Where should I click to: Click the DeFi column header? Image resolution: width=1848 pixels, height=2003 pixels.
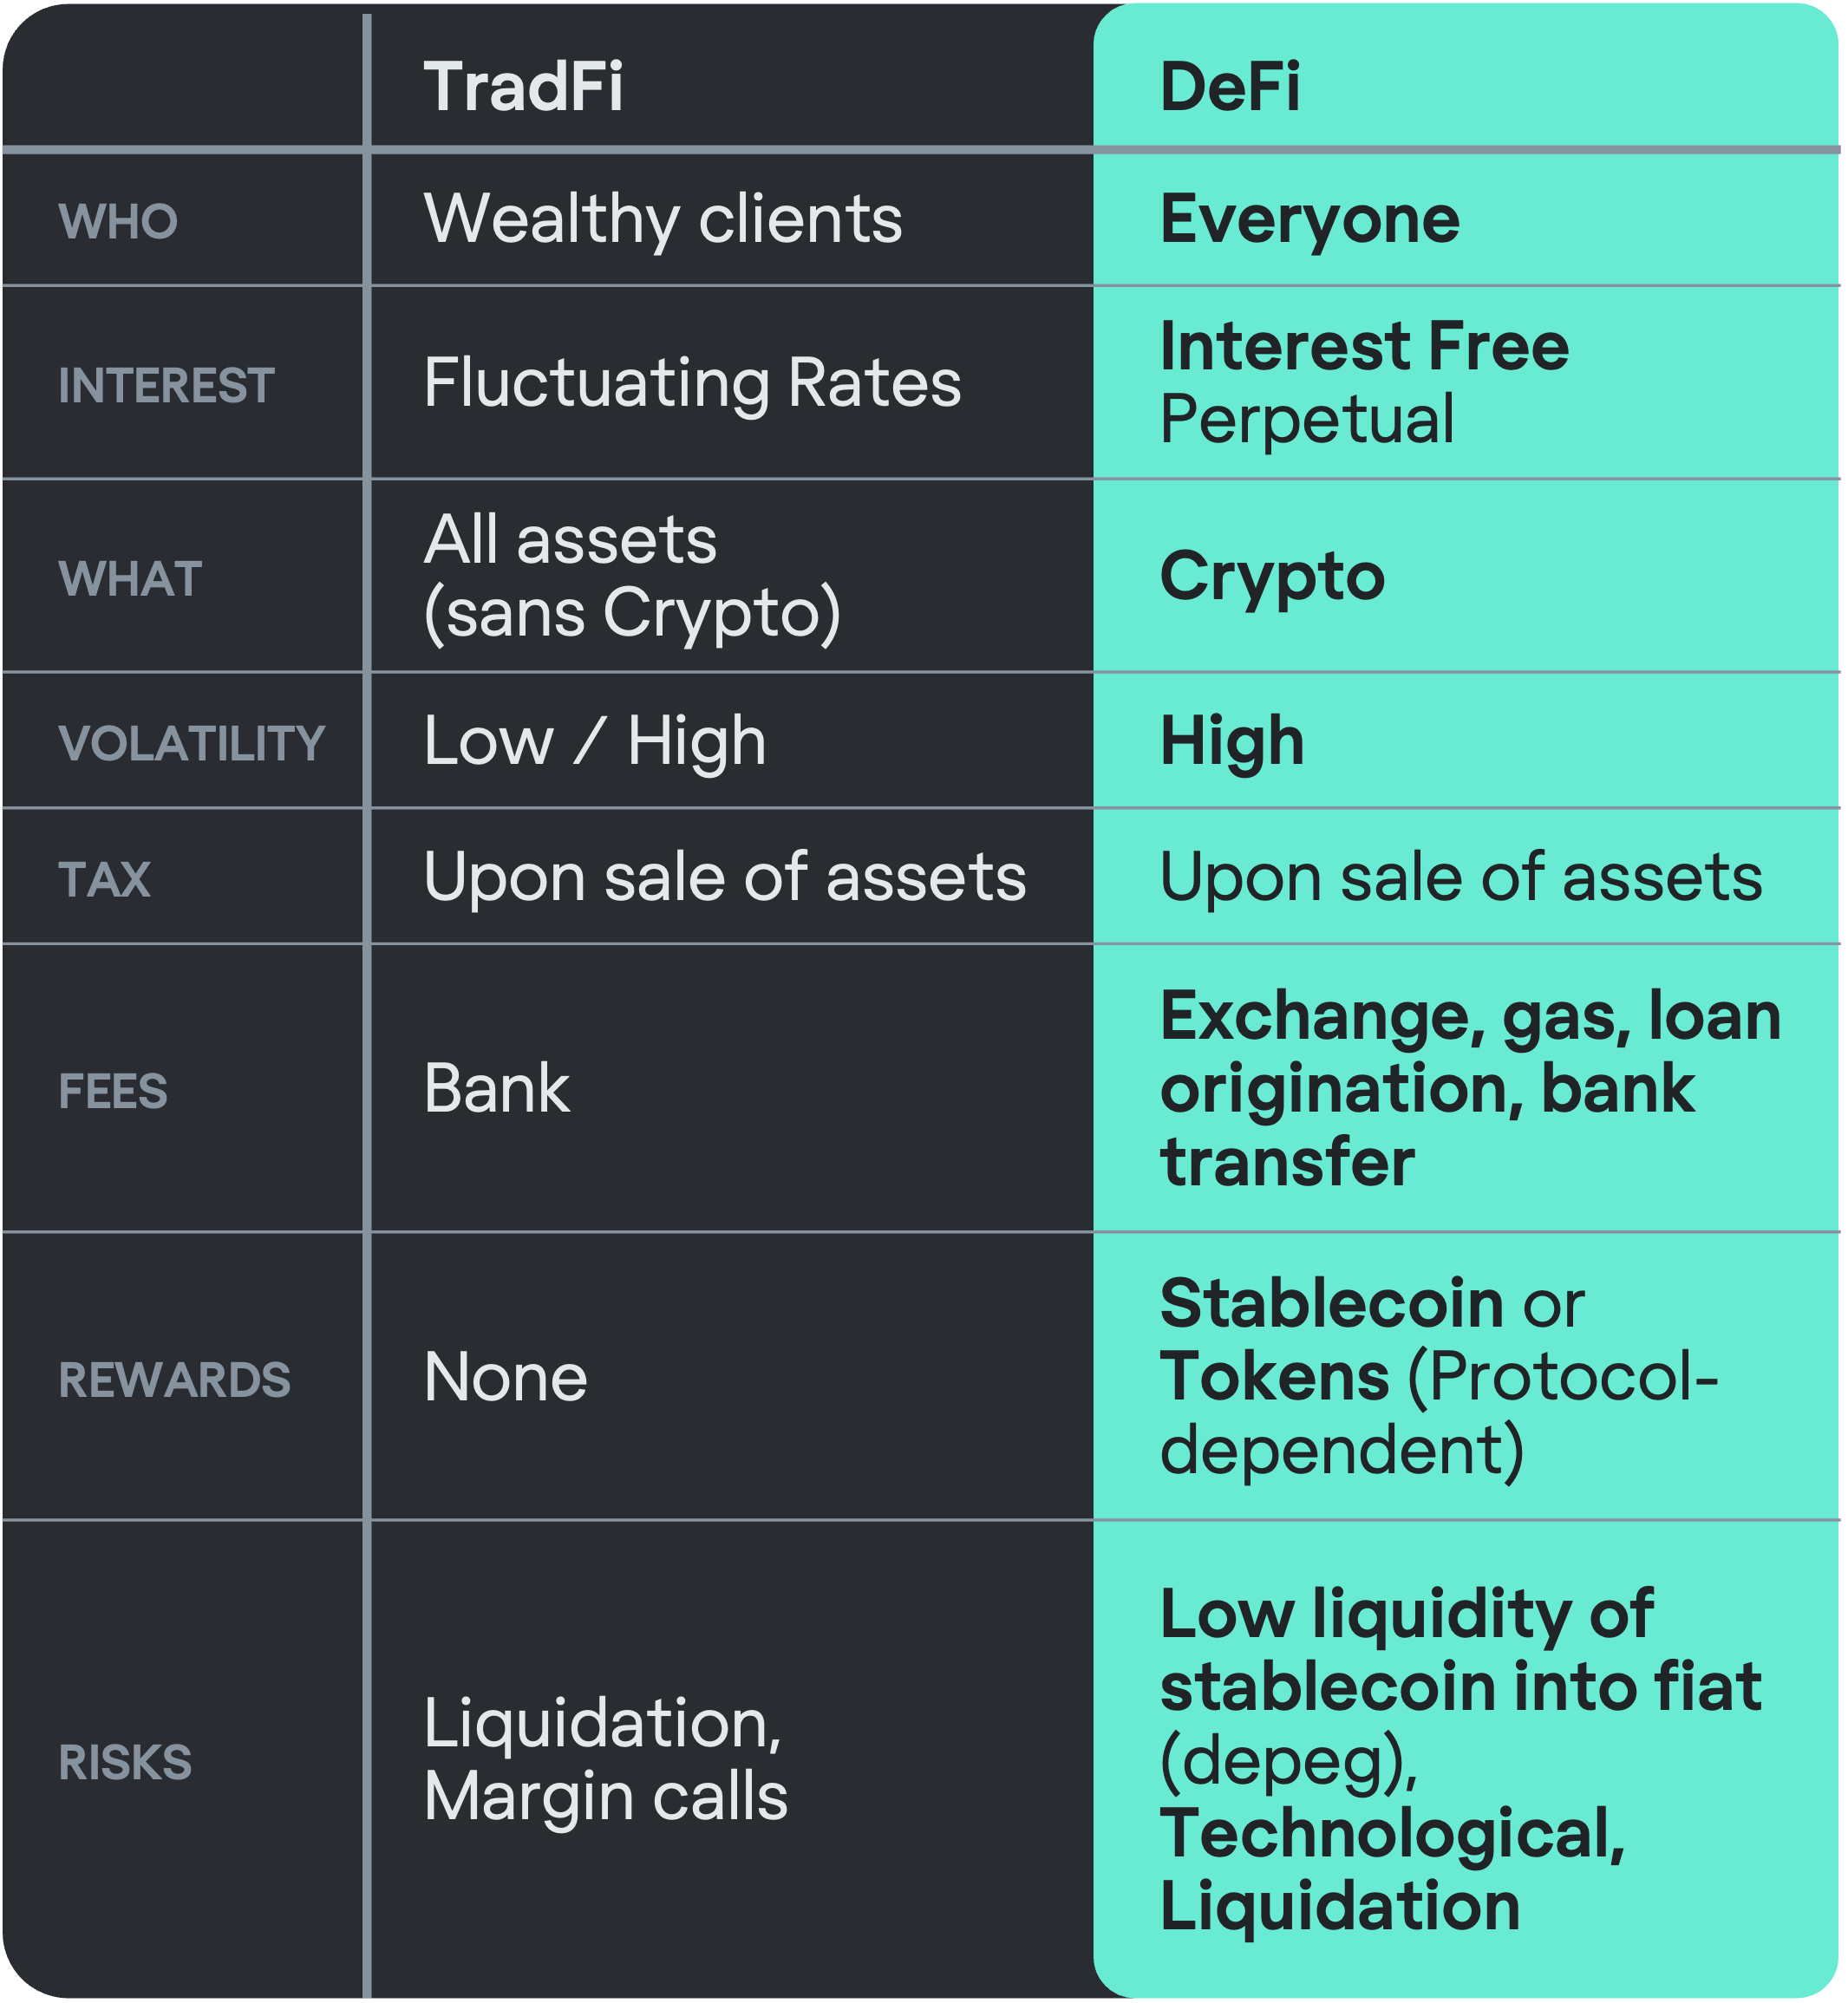point(1230,87)
